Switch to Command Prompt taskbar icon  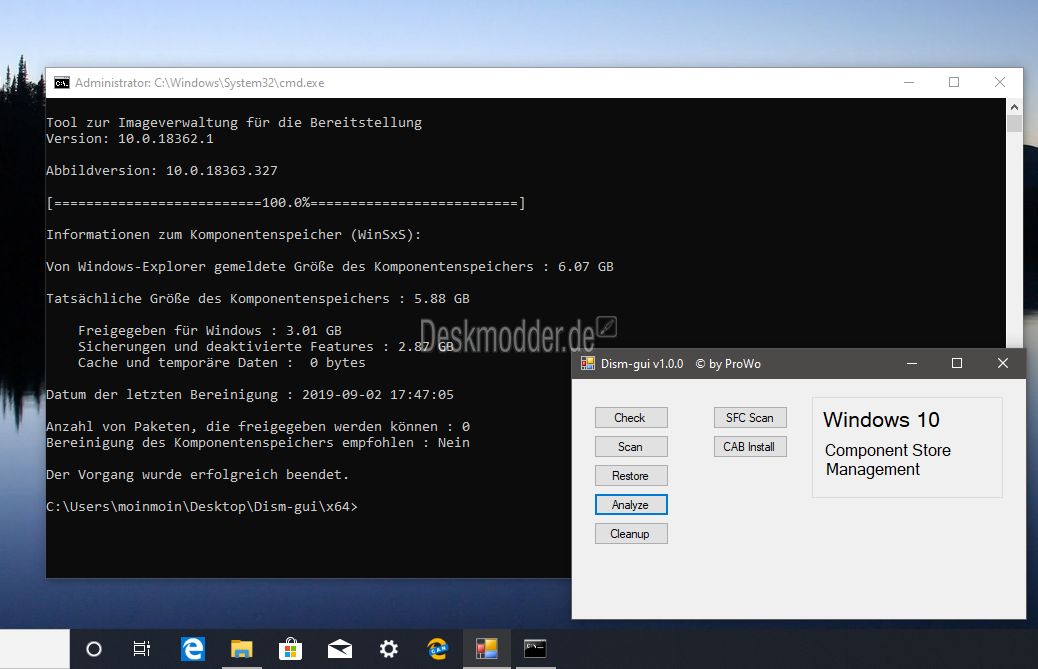point(535,649)
